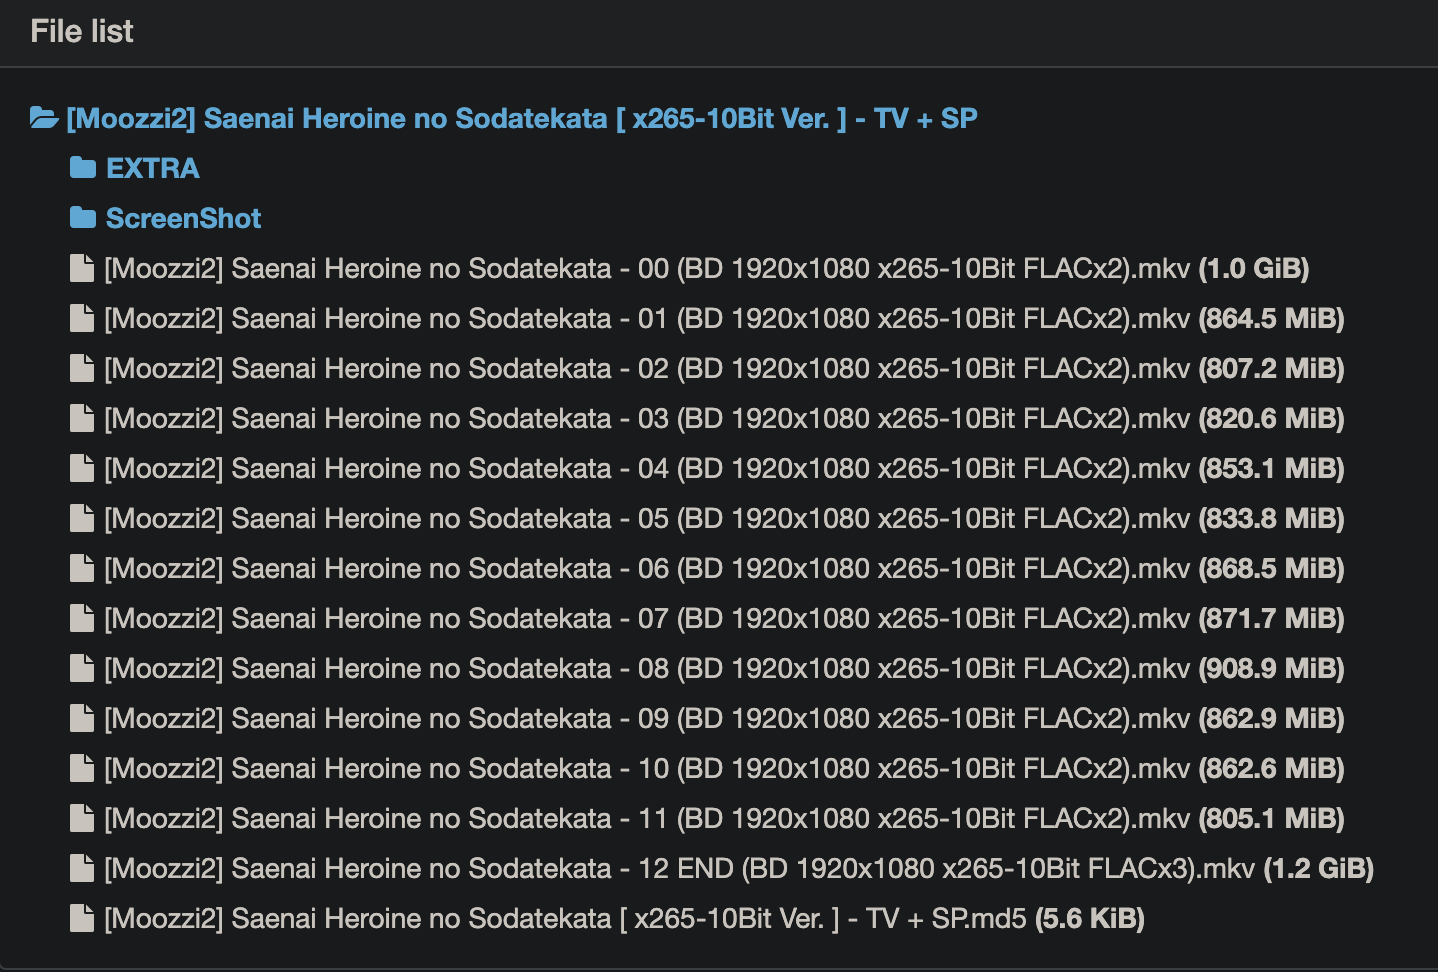
Task: Click the root Moozzi2 folder title
Action: 521,118
